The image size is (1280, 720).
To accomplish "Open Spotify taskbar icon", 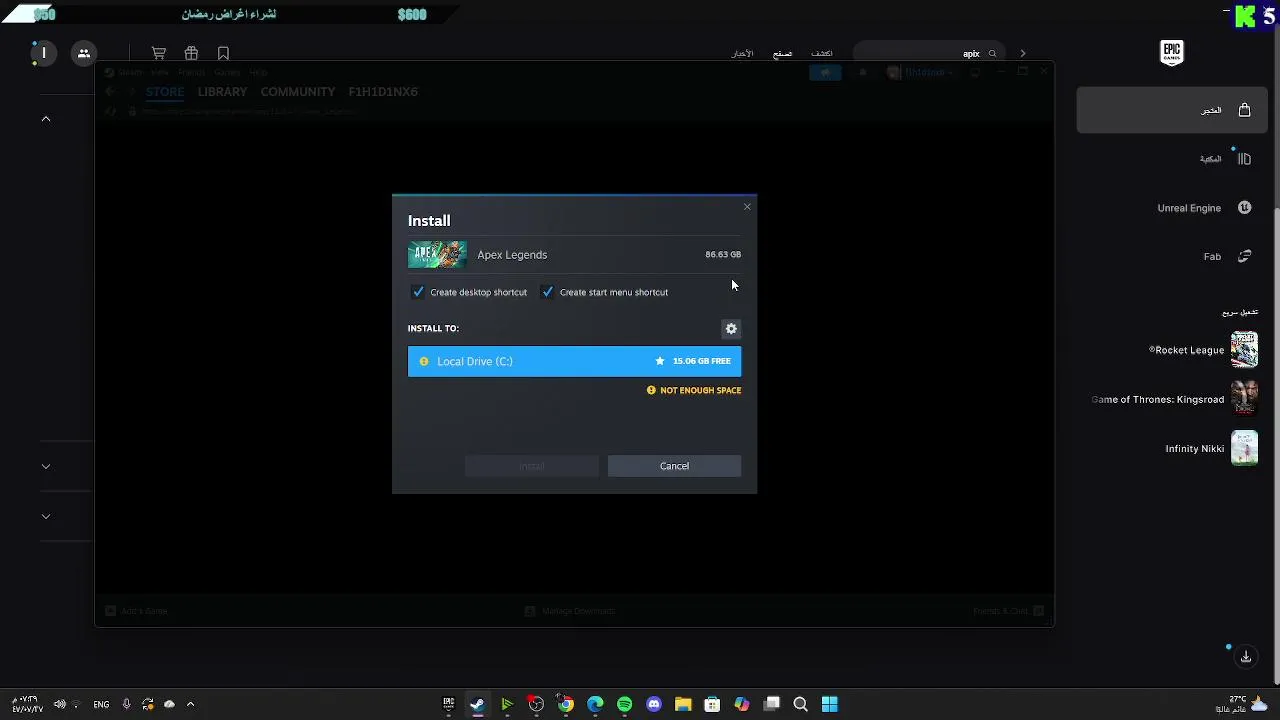I will [625, 704].
